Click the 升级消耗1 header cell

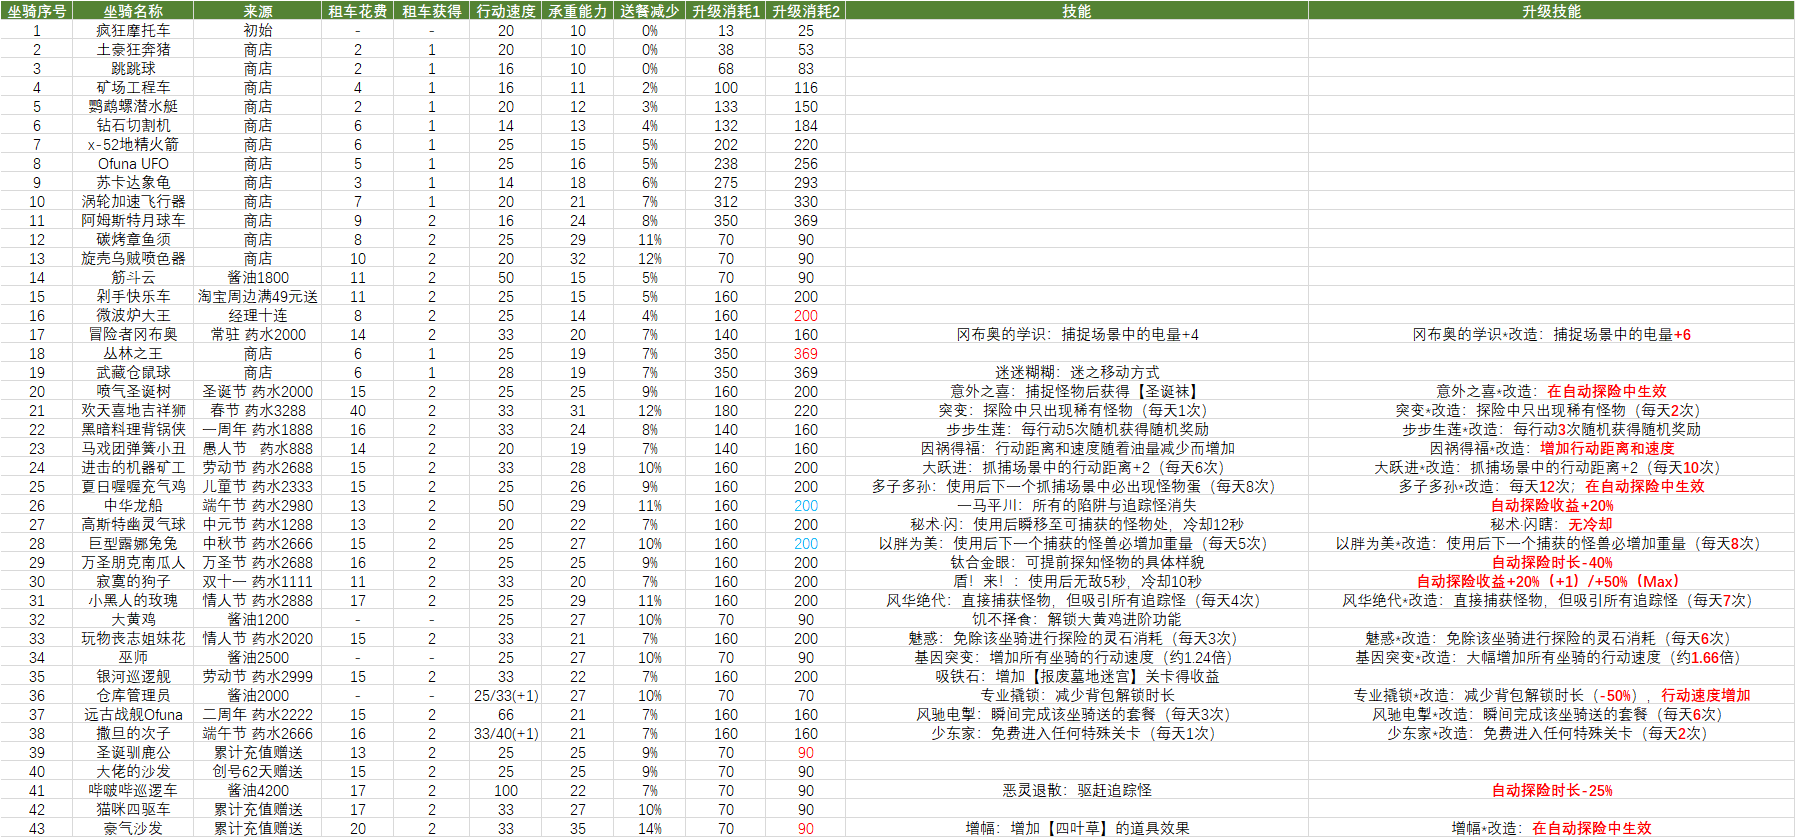[726, 11]
